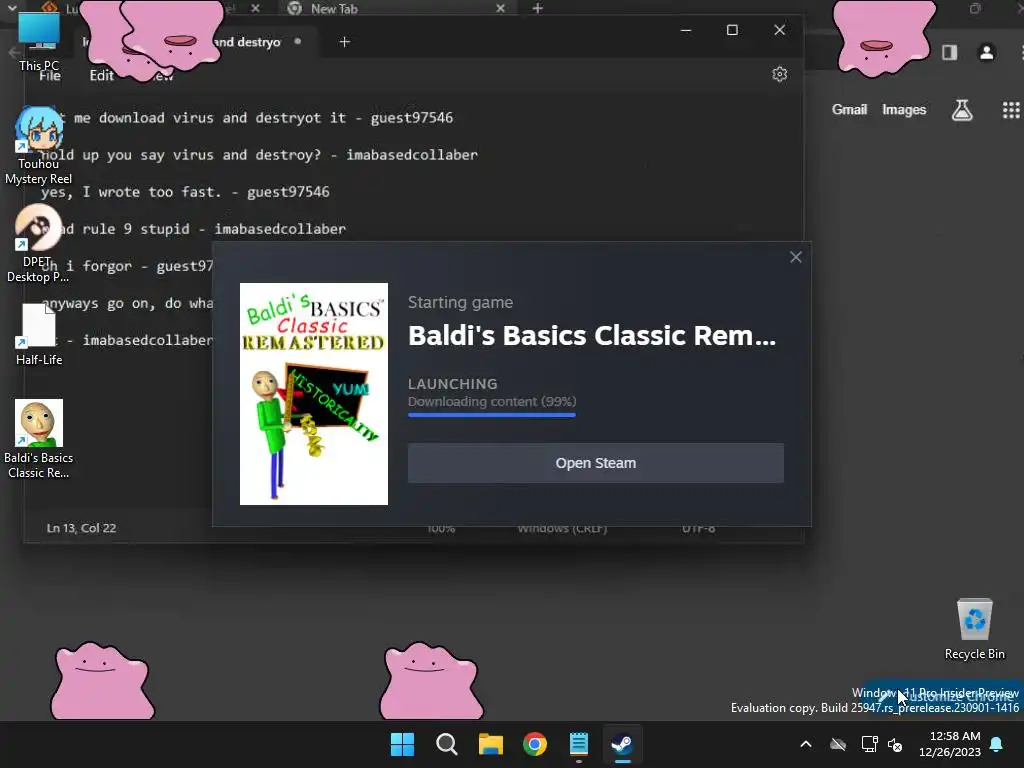
Task: Open the clock and date flyout
Action: (950, 744)
